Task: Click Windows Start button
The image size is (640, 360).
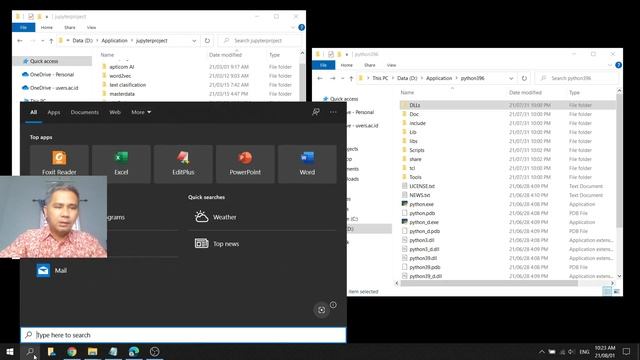Action: (x=10, y=351)
